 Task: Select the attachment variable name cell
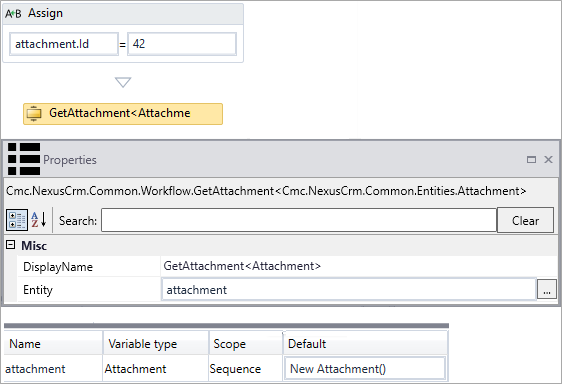[x=53, y=369]
